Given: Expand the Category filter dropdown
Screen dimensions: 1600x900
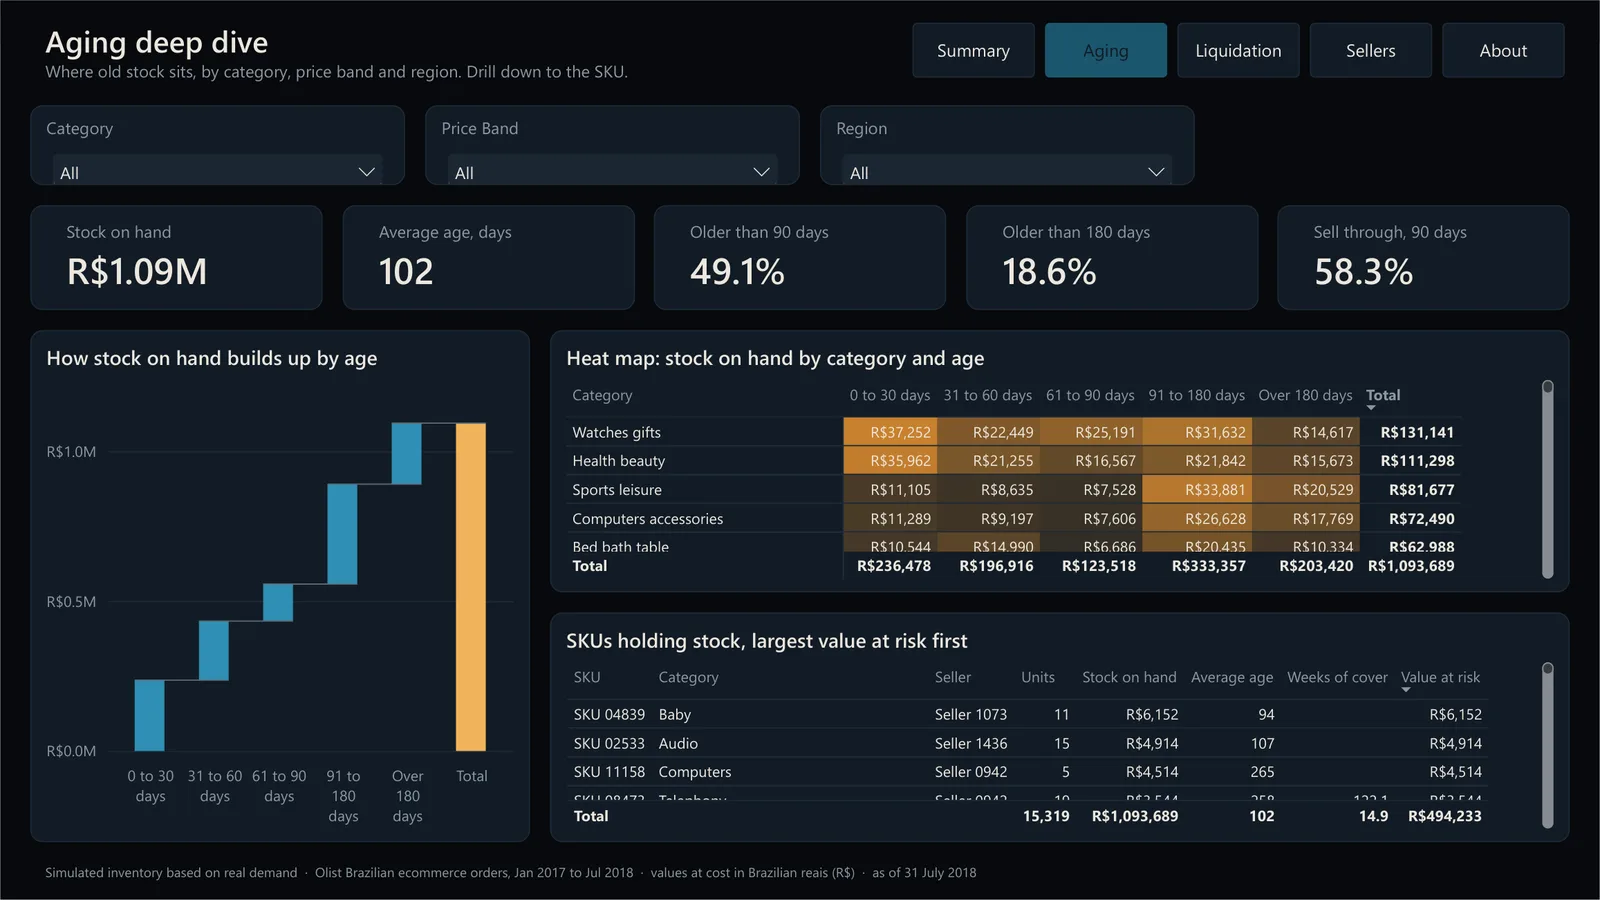Looking at the screenshot, I should 217,171.
